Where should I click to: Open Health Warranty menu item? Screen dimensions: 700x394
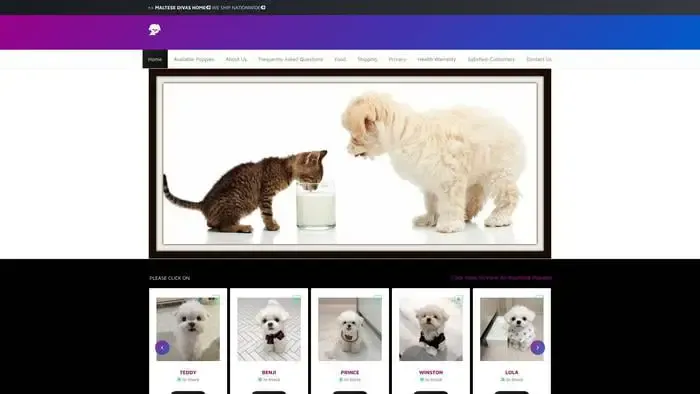[x=437, y=59]
